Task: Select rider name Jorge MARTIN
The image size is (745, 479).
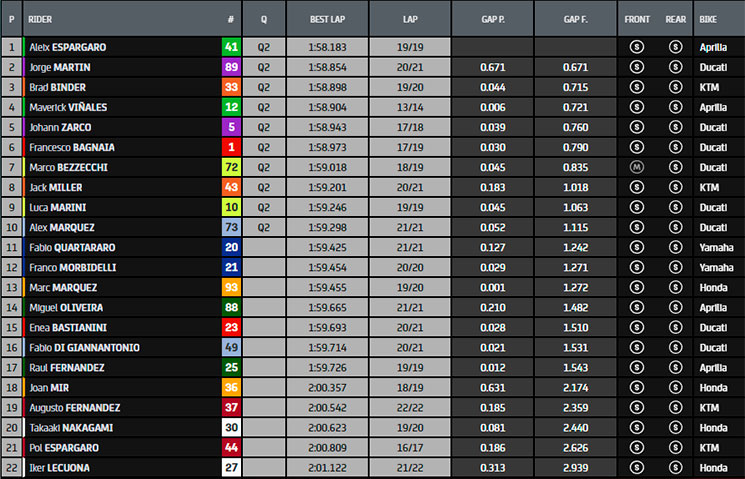Action: [60, 67]
